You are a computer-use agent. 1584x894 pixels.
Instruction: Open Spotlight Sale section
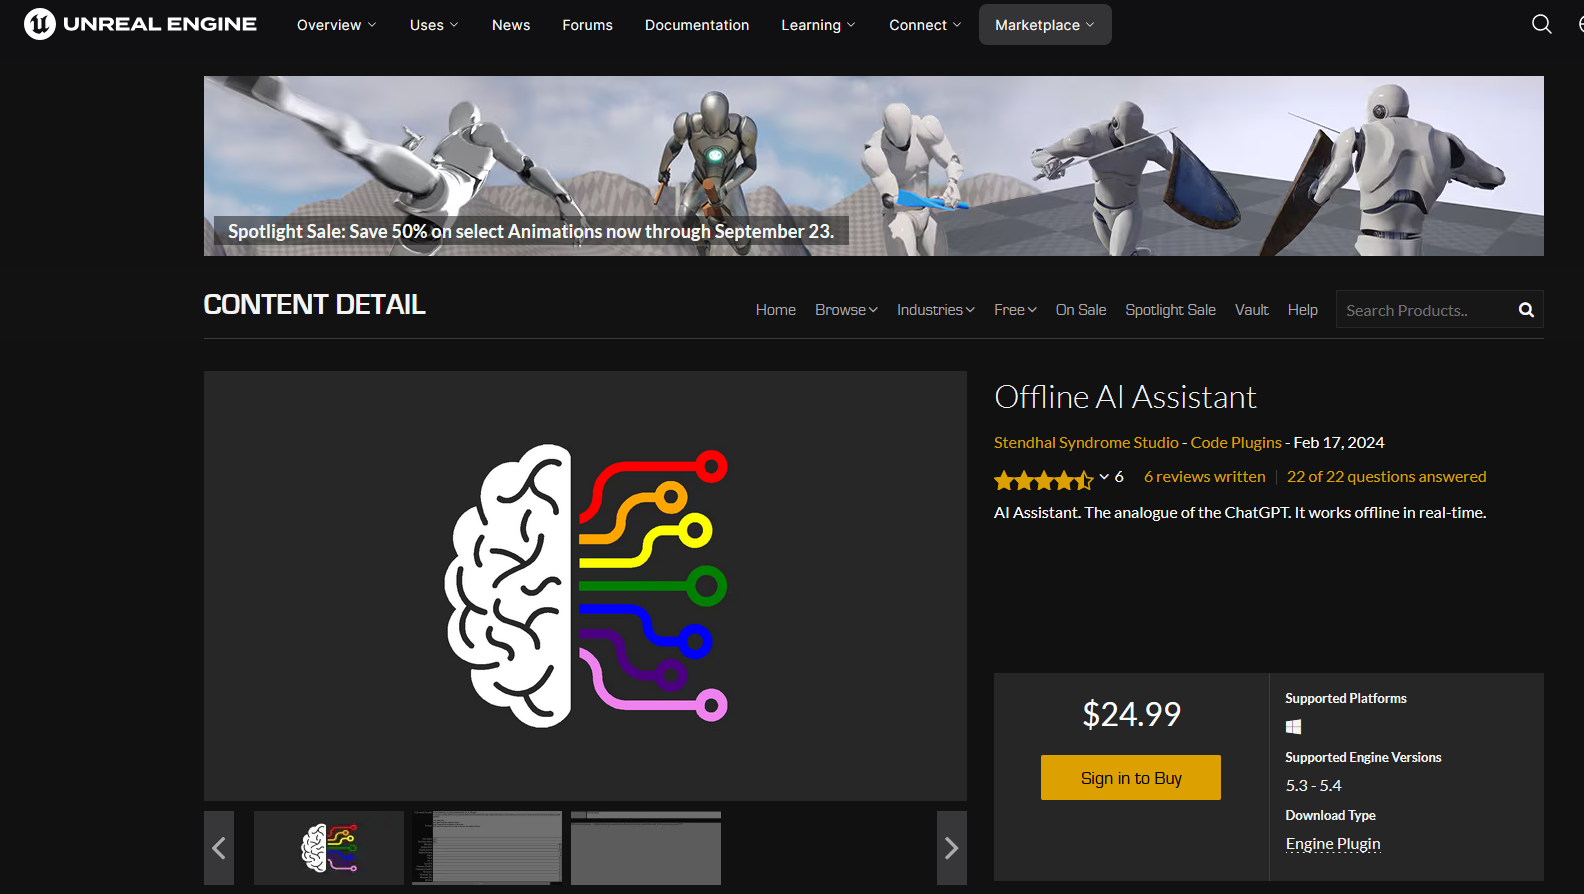(1170, 310)
